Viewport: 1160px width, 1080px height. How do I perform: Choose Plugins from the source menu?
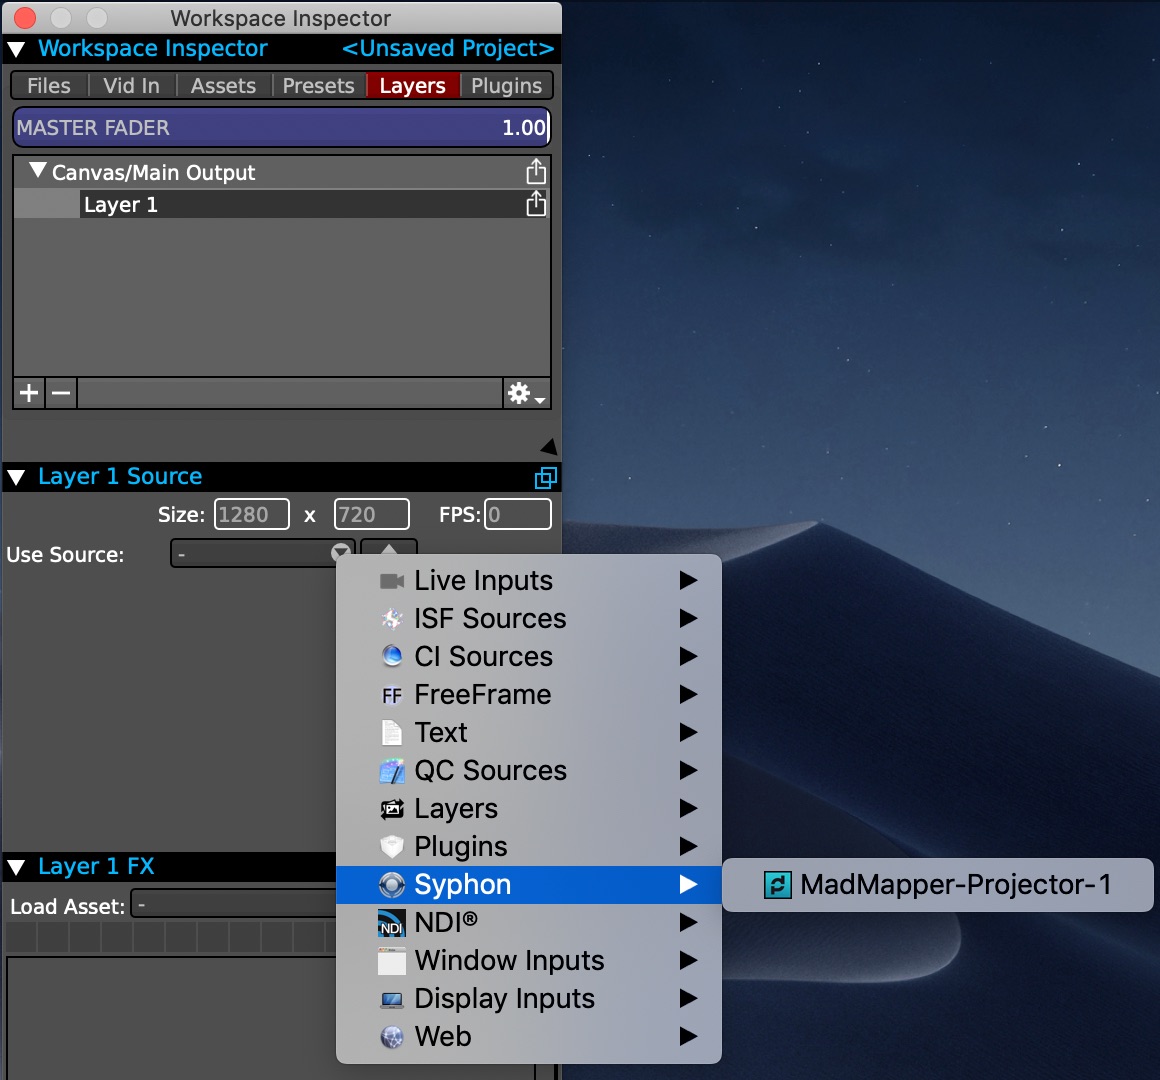click(529, 846)
